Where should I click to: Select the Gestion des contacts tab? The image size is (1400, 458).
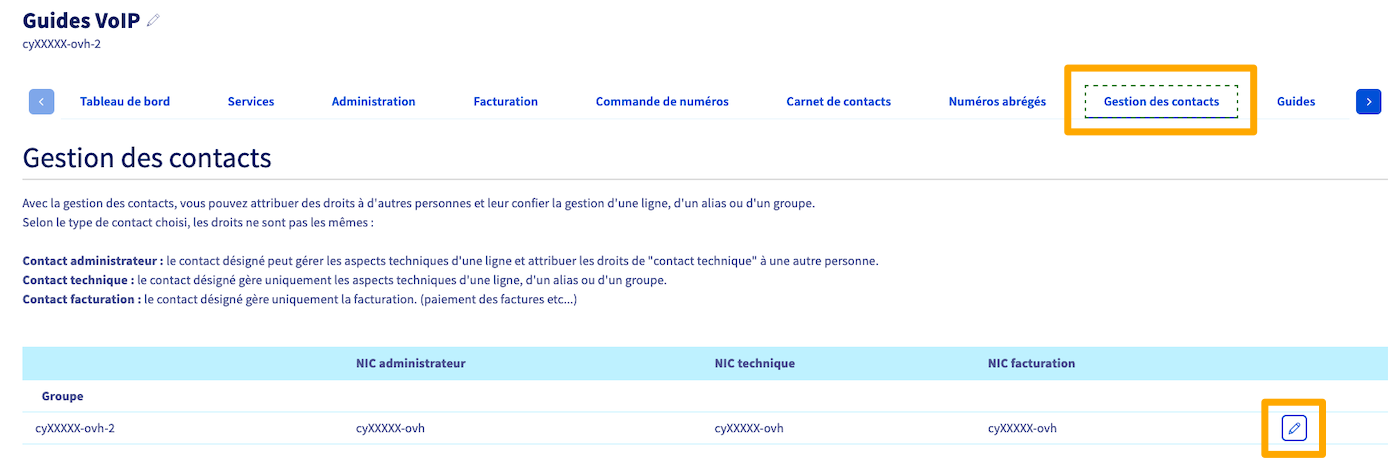pos(1161,101)
